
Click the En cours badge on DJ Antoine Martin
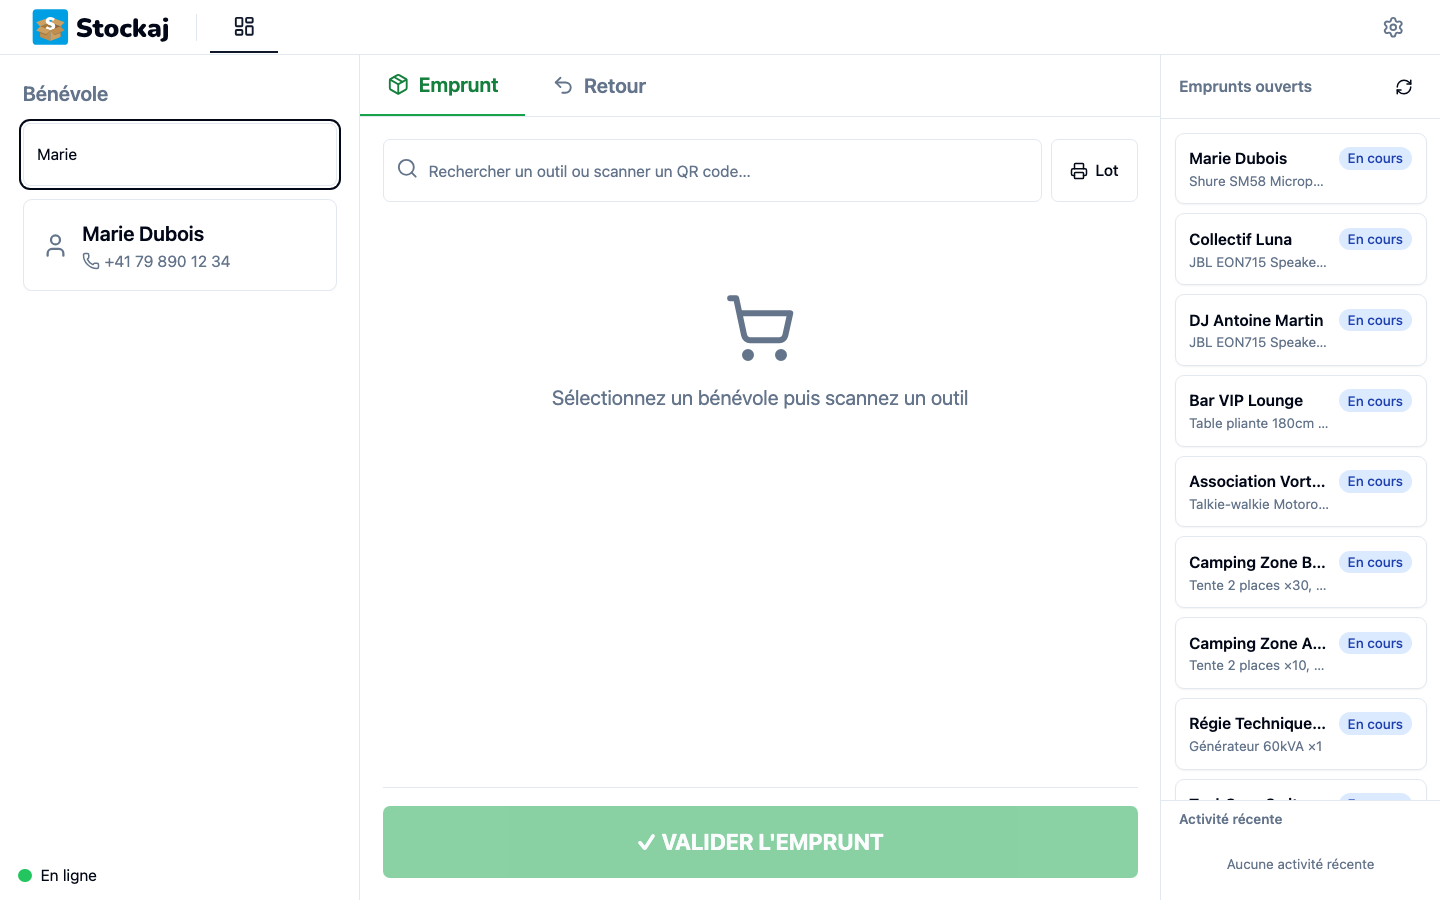(1374, 320)
